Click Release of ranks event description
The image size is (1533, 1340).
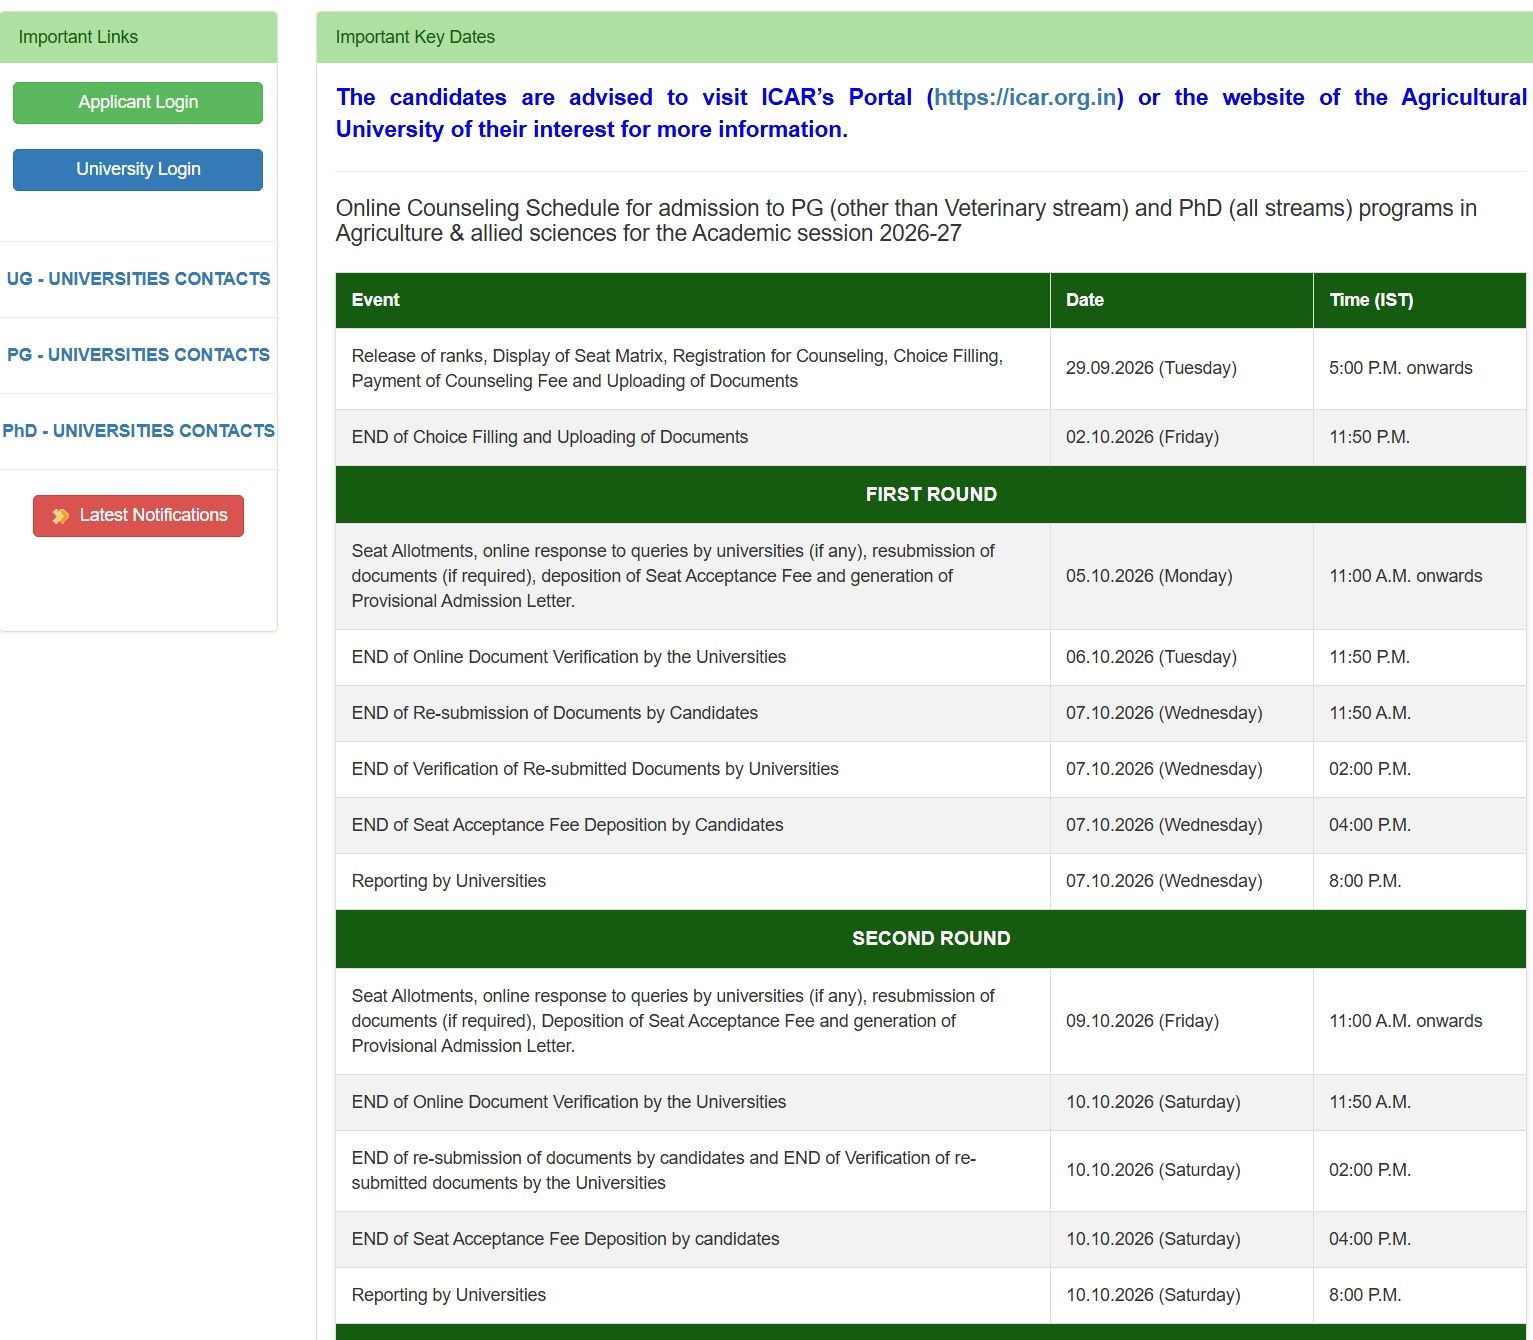coord(677,368)
